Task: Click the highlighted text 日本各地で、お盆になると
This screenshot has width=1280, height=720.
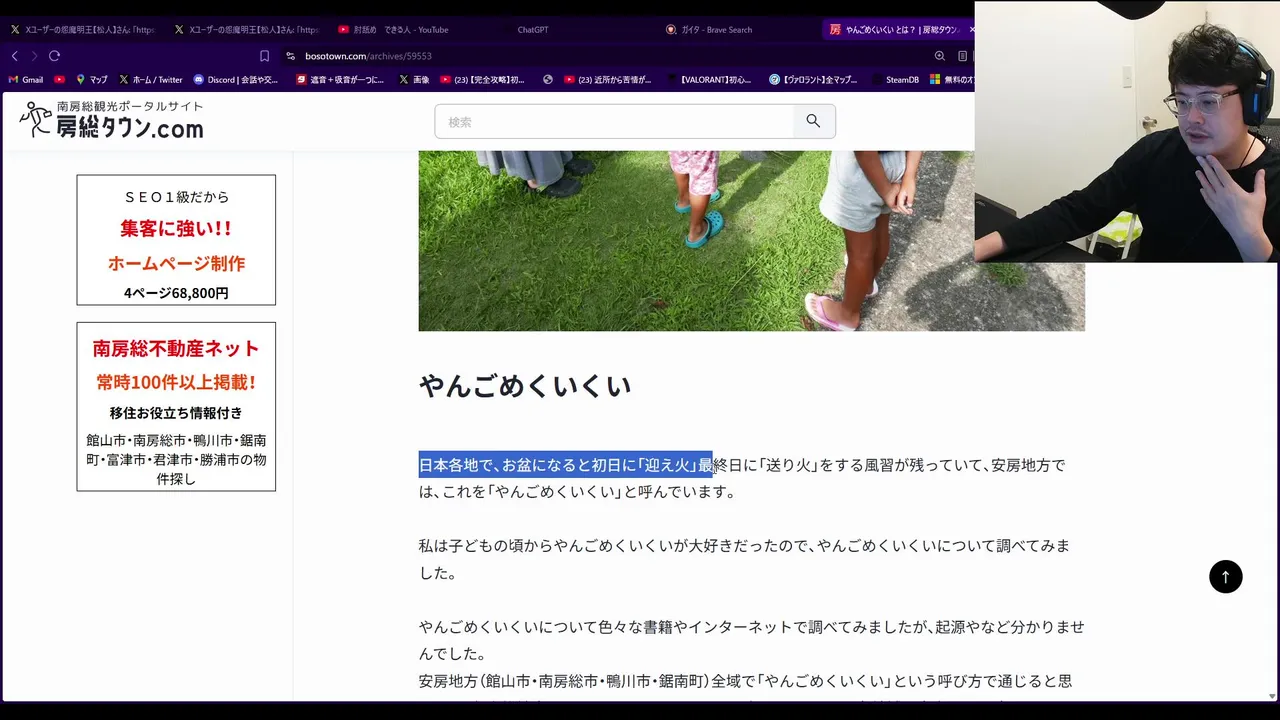Action: click(565, 465)
